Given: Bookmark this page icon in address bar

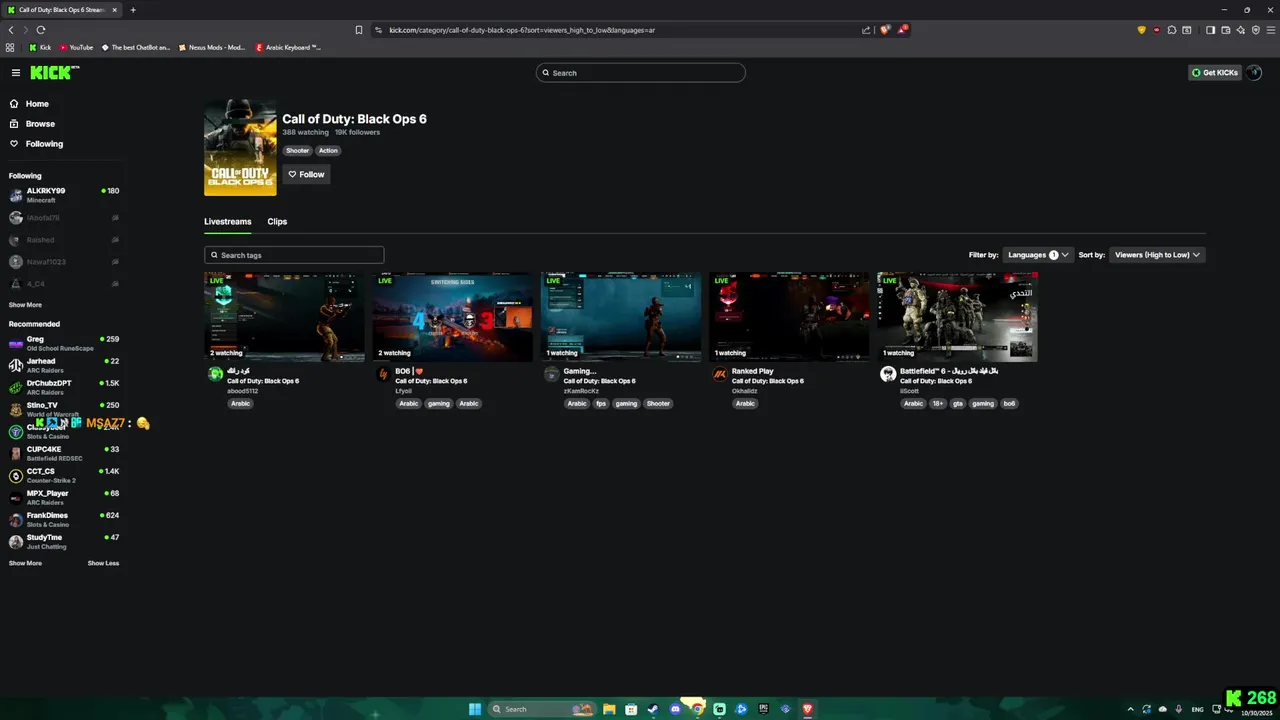Looking at the screenshot, I should [x=359, y=30].
